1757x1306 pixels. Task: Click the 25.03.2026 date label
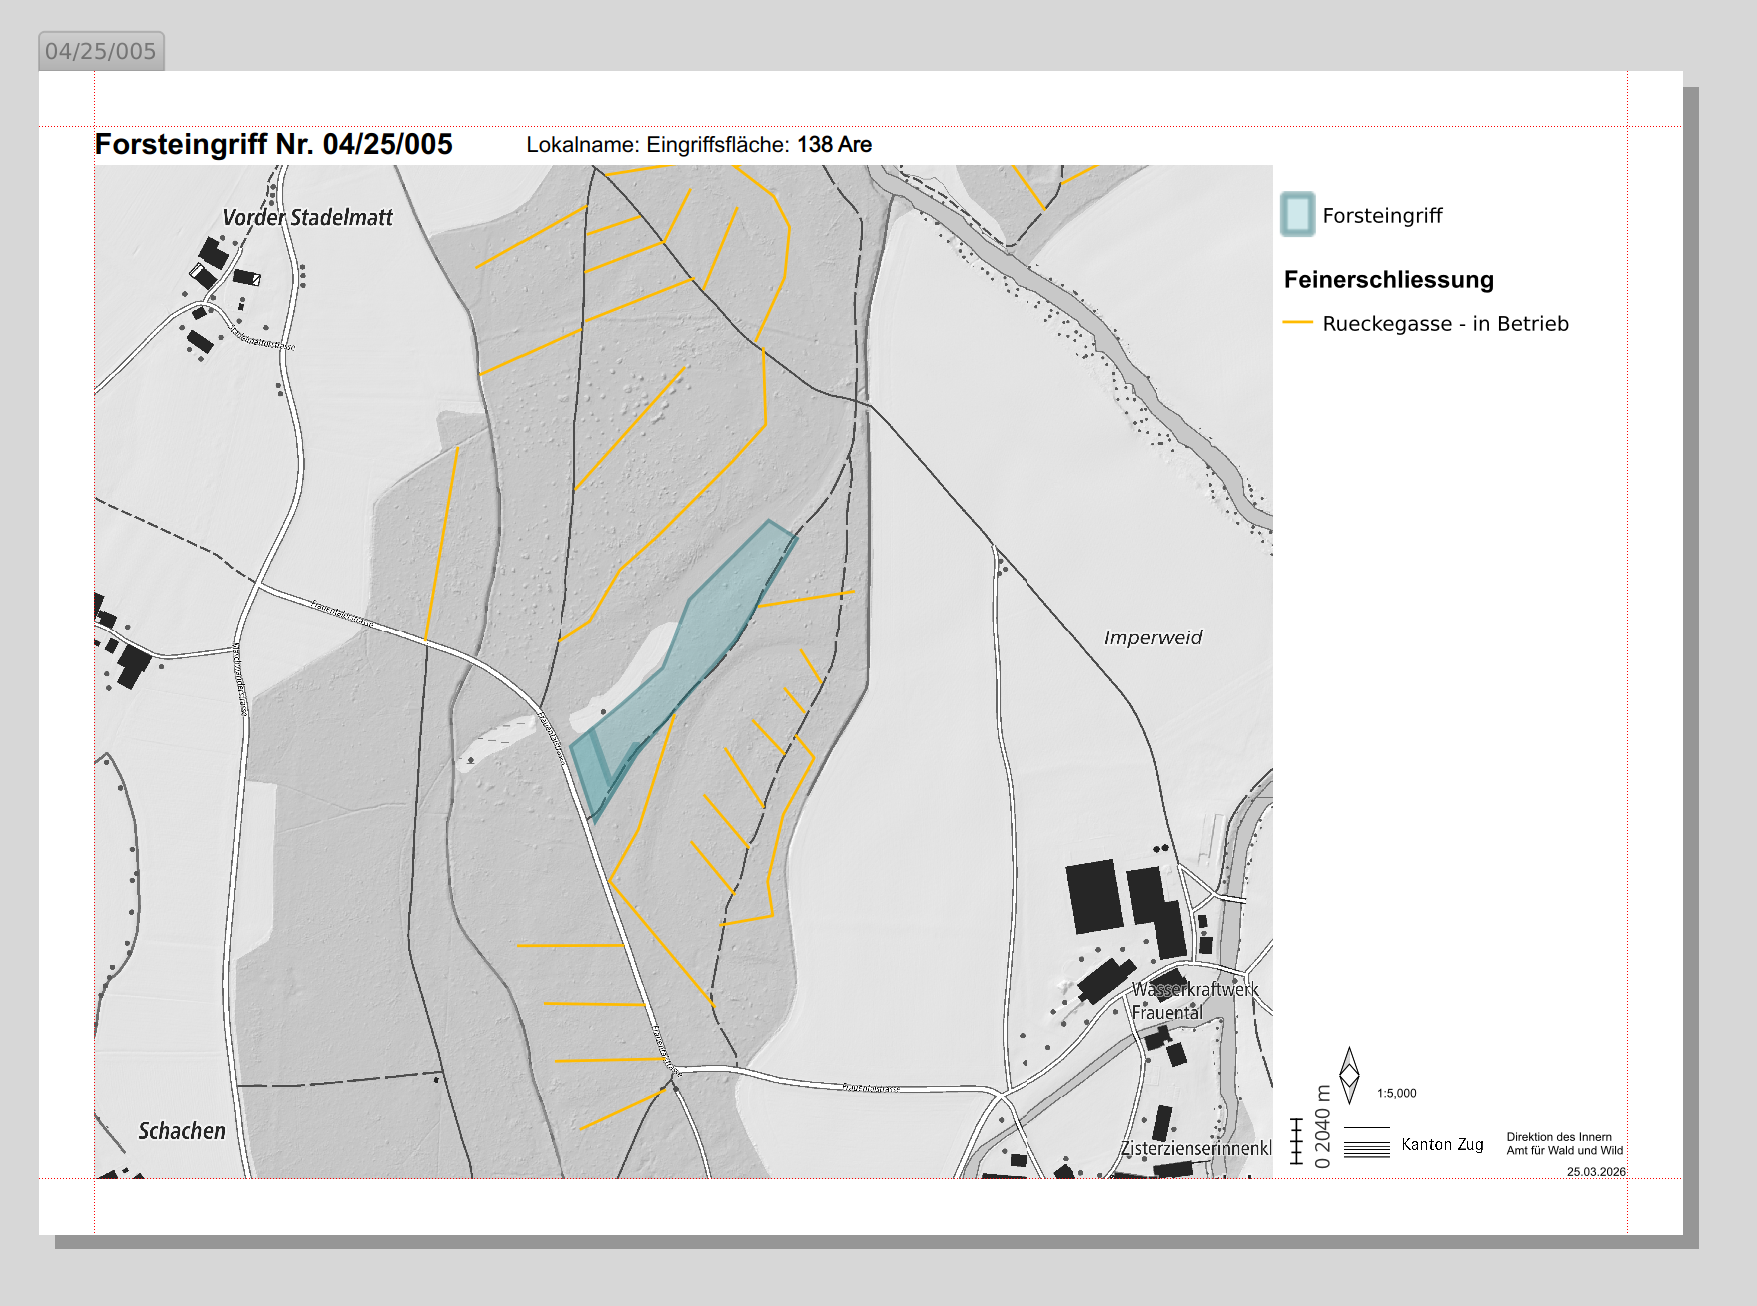click(x=1595, y=1171)
